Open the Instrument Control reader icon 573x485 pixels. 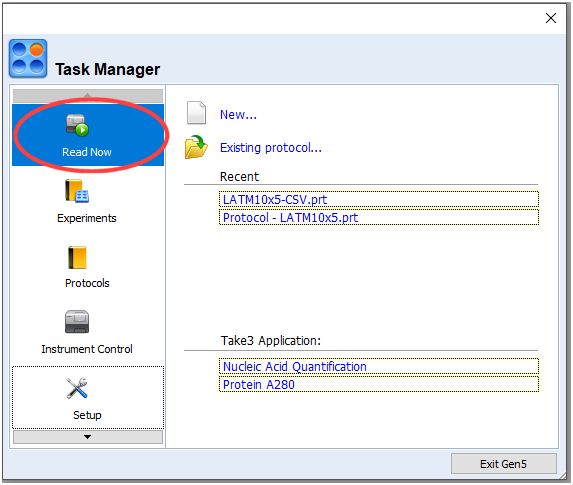pyautogui.click(x=77, y=322)
